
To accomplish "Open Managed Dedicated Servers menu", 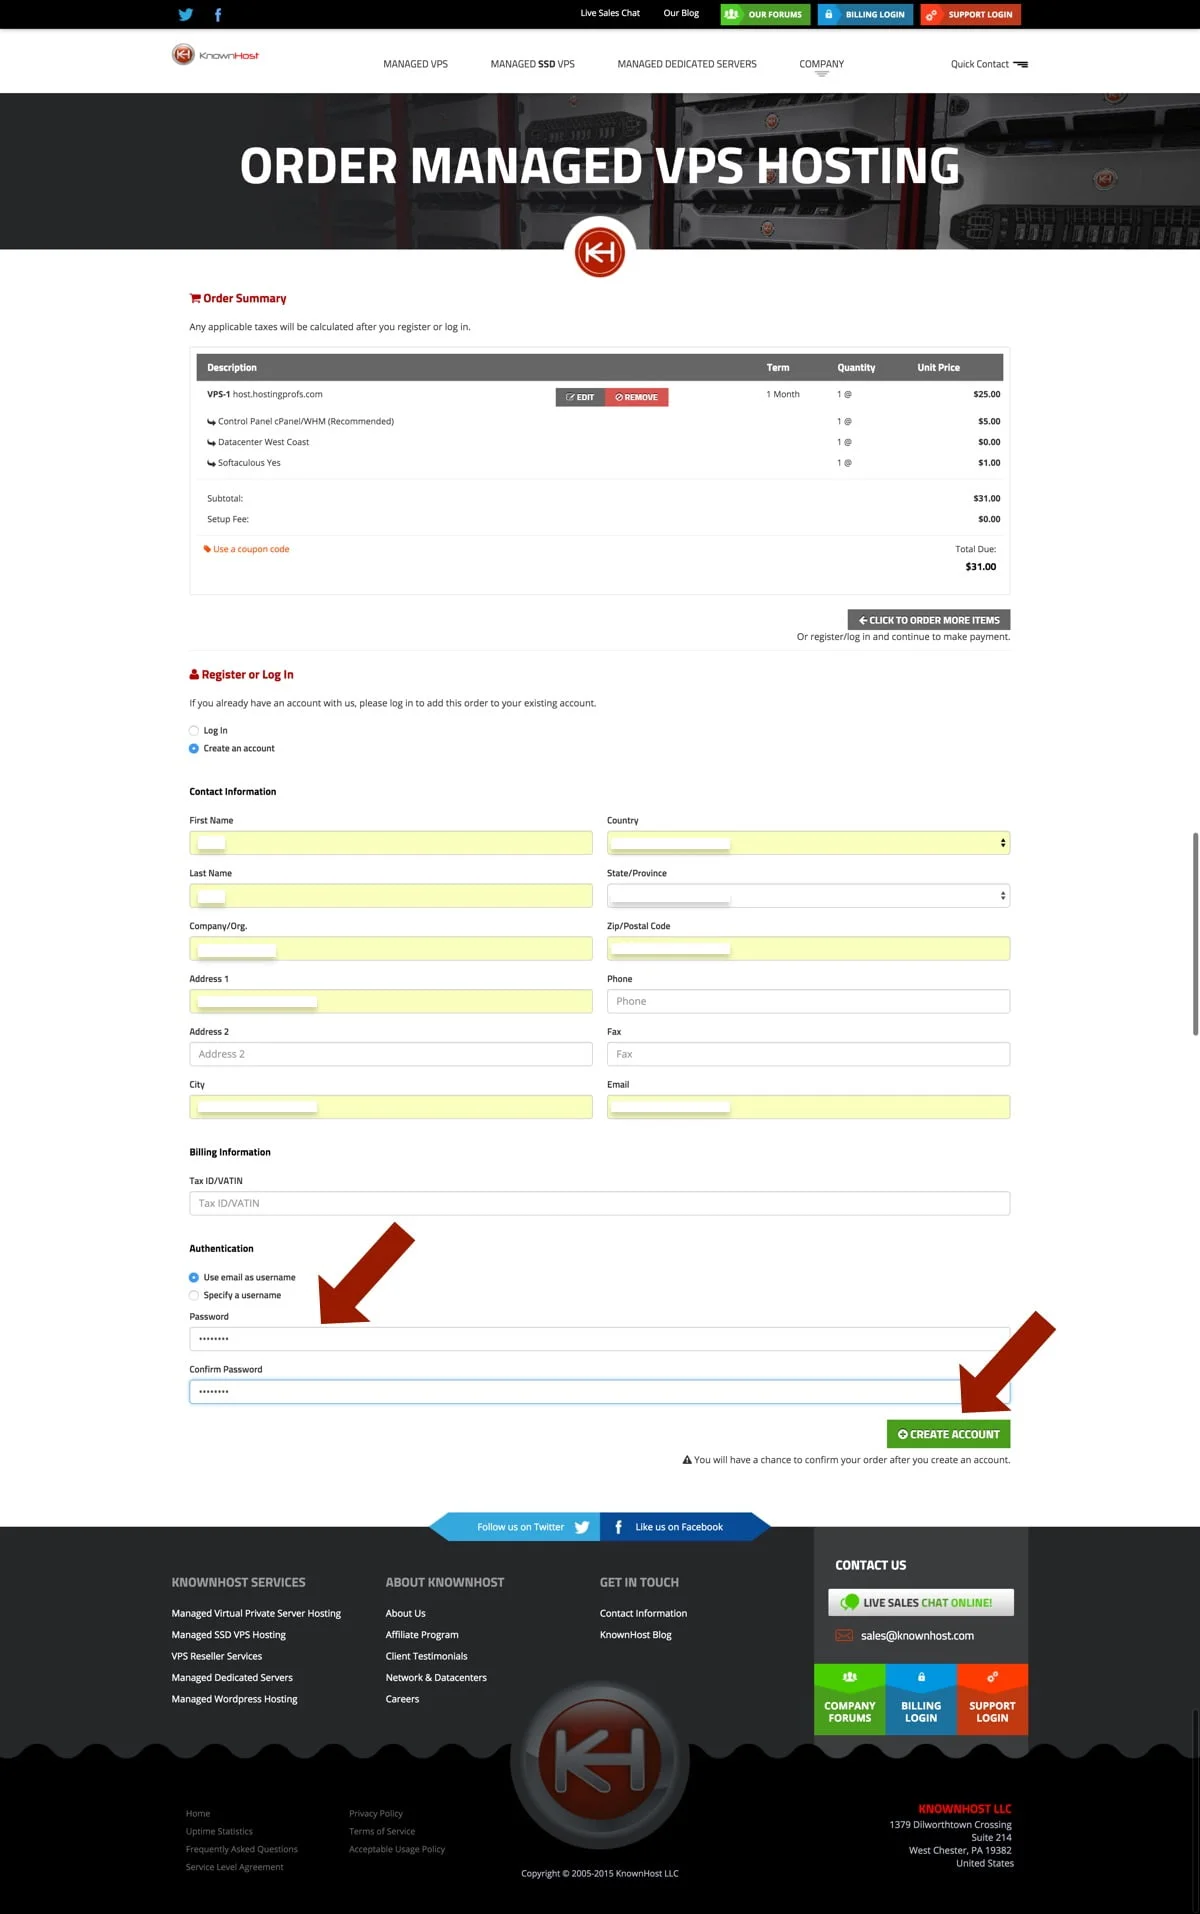I will coord(687,64).
